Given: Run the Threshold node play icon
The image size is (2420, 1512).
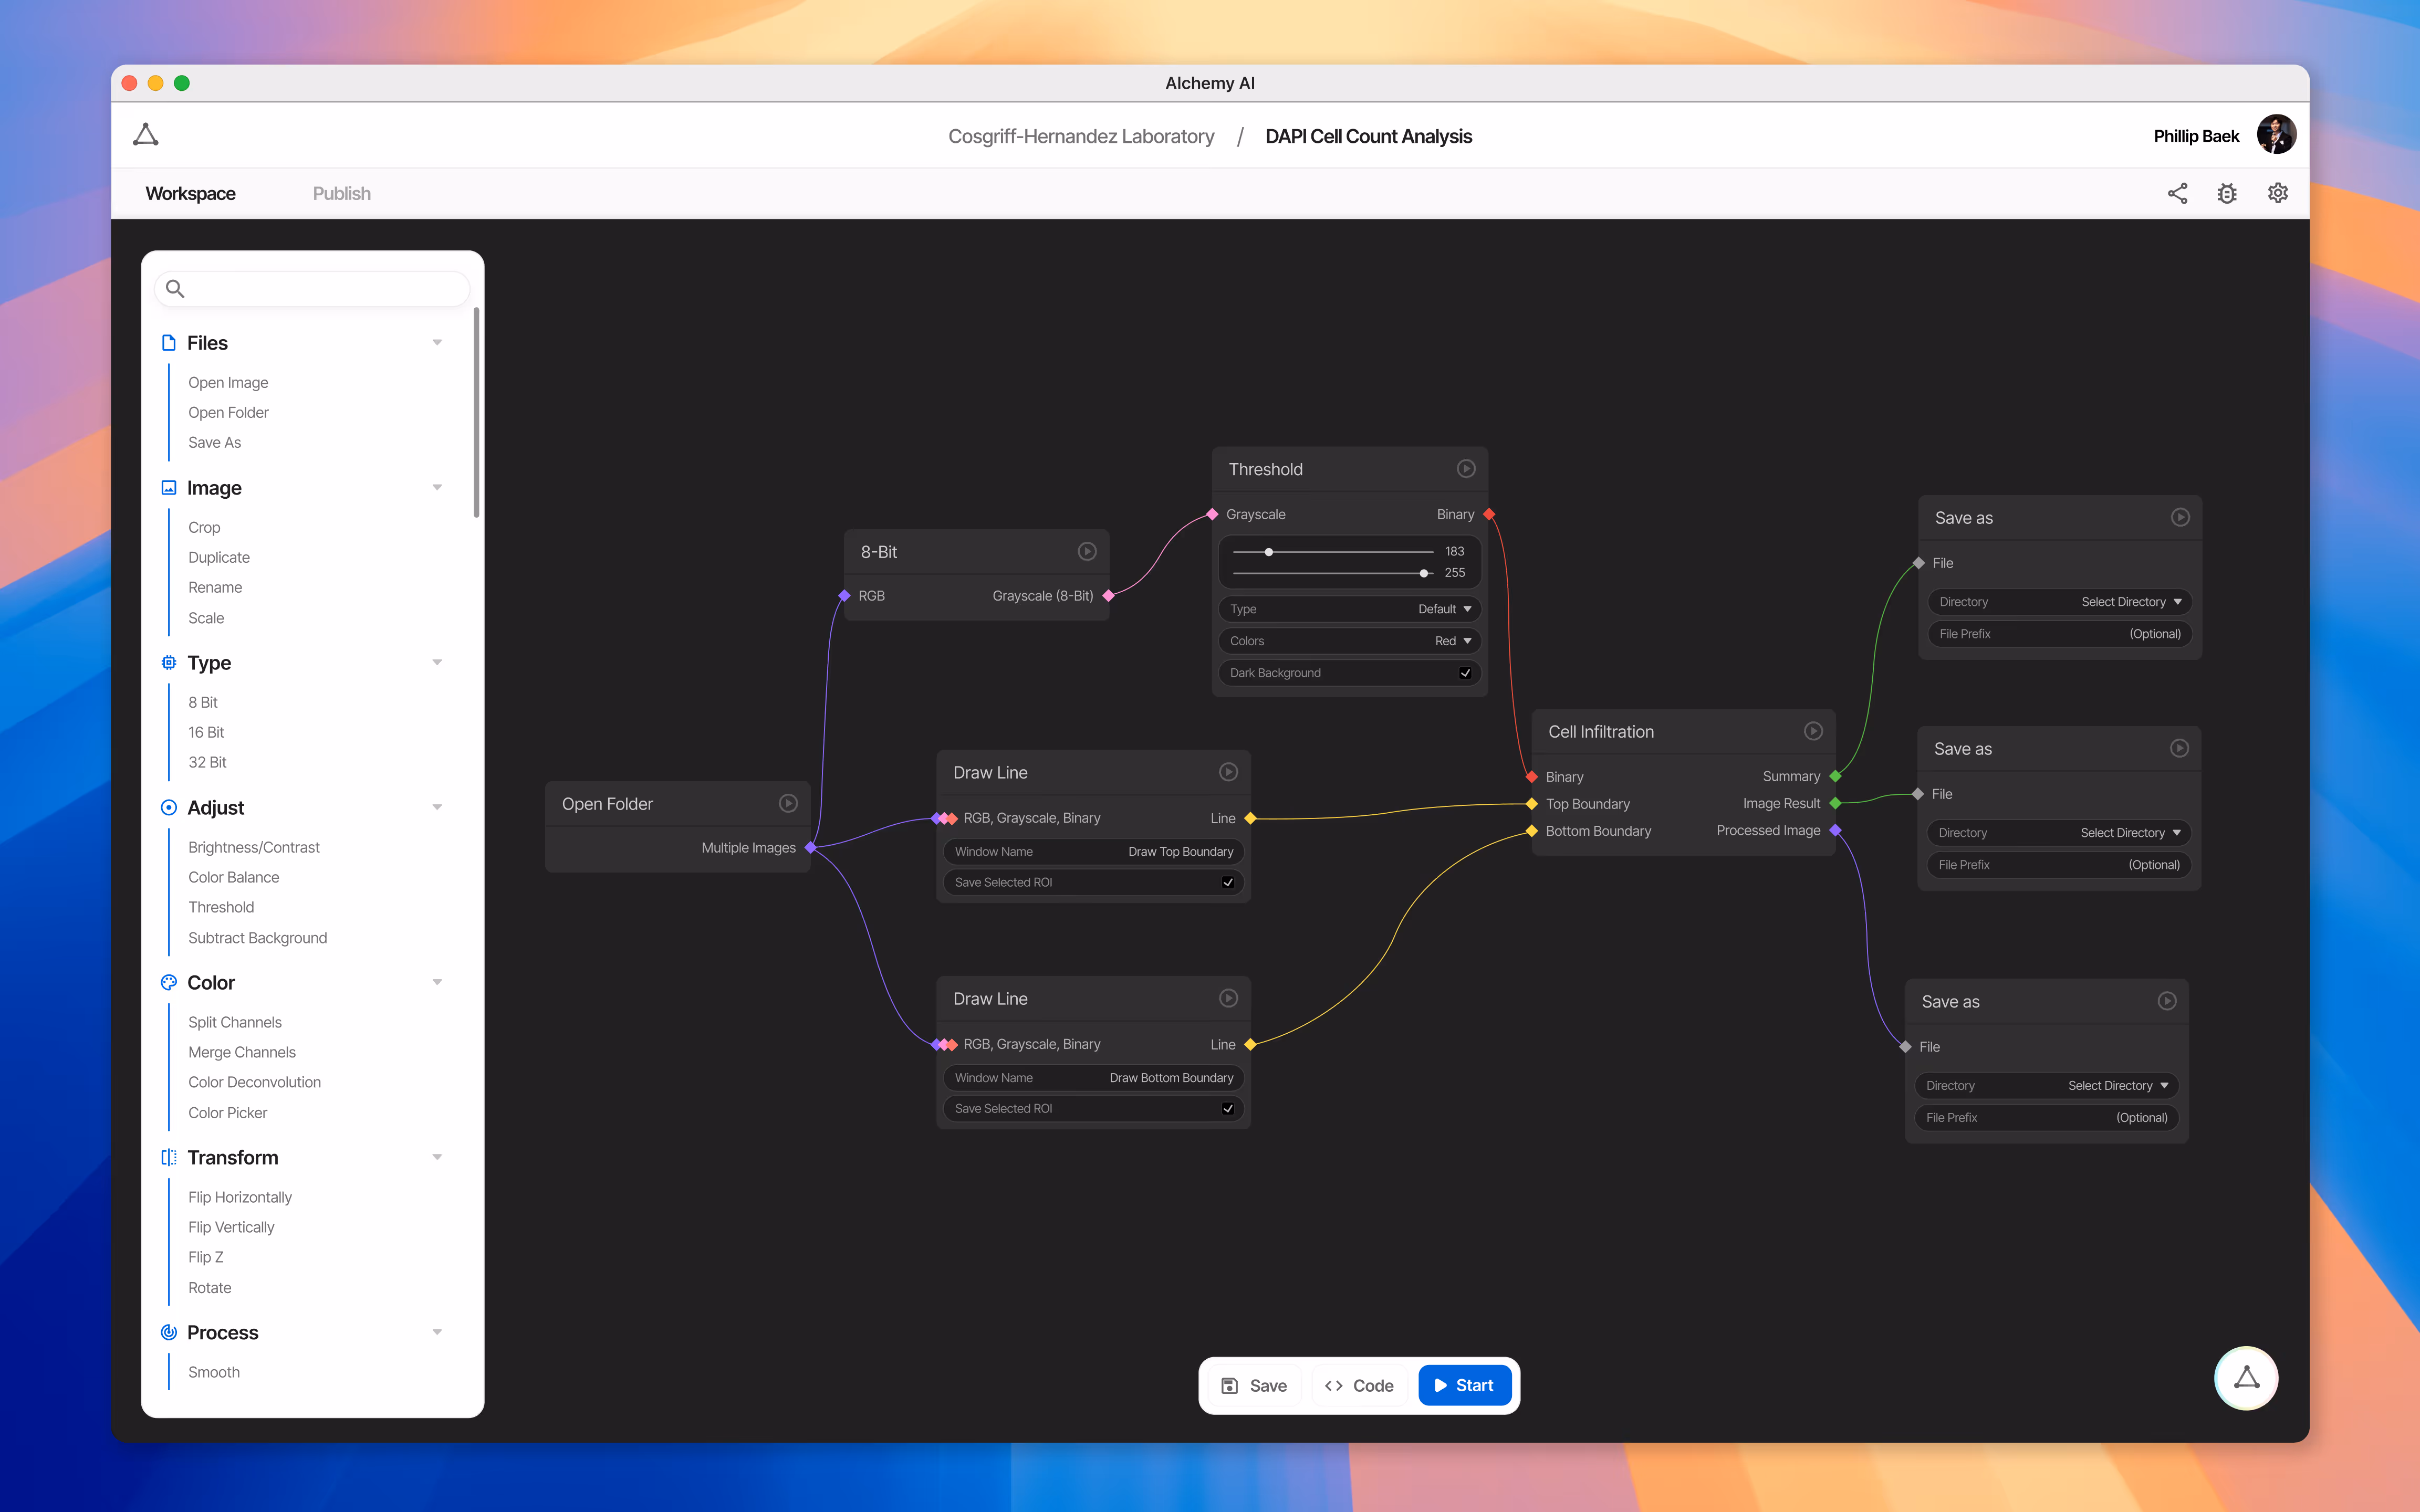Looking at the screenshot, I should 1466,469.
